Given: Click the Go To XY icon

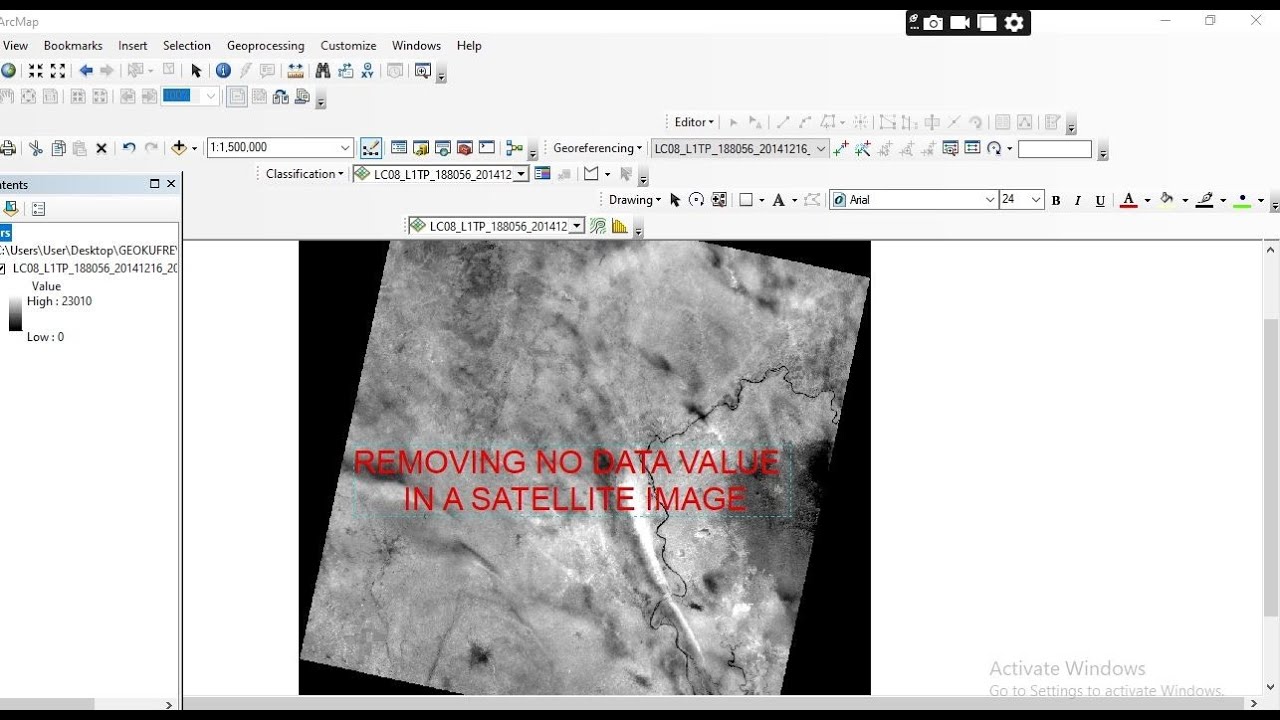Looking at the screenshot, I should (x=368, y=71).
